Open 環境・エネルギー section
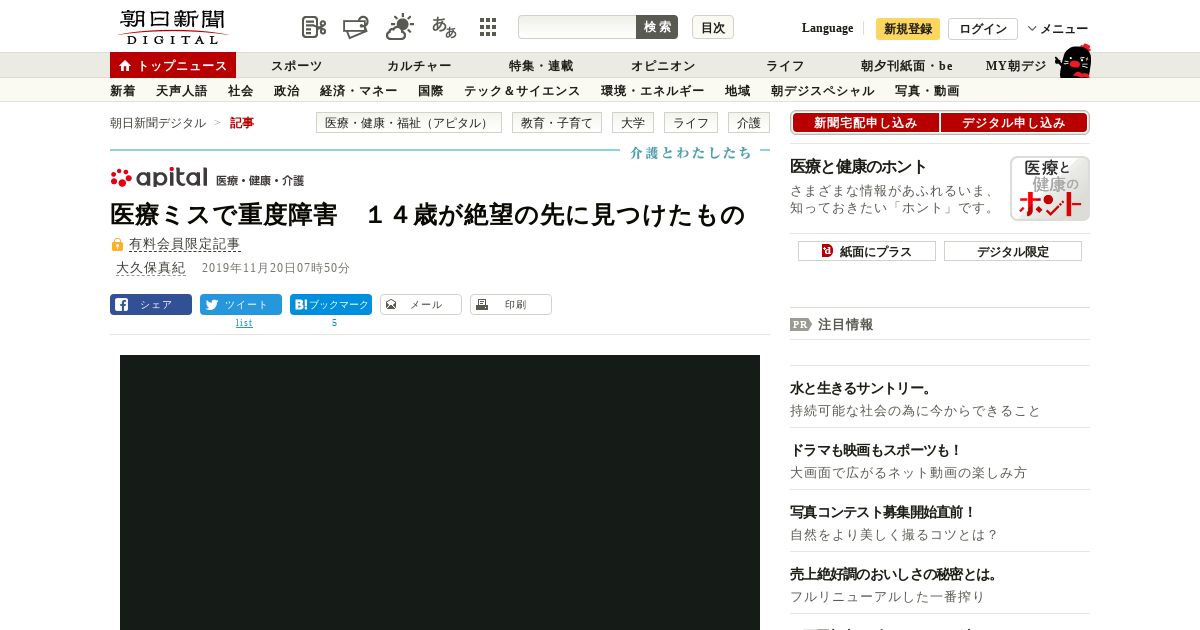Screen dimensions: 1200x630 click(653, 90)
